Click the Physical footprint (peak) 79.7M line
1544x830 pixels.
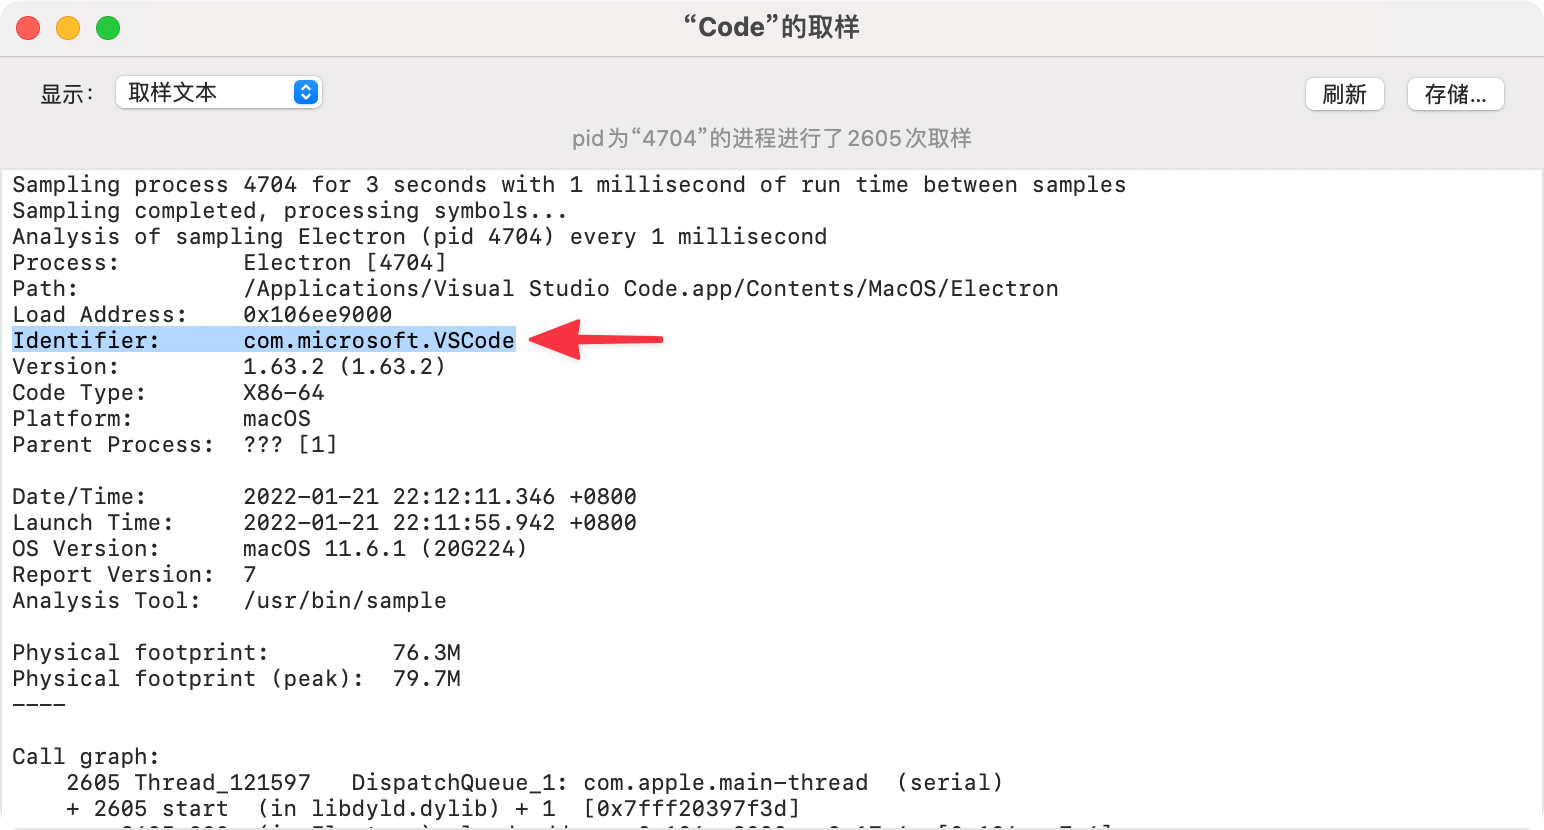(x=236, y=679)
